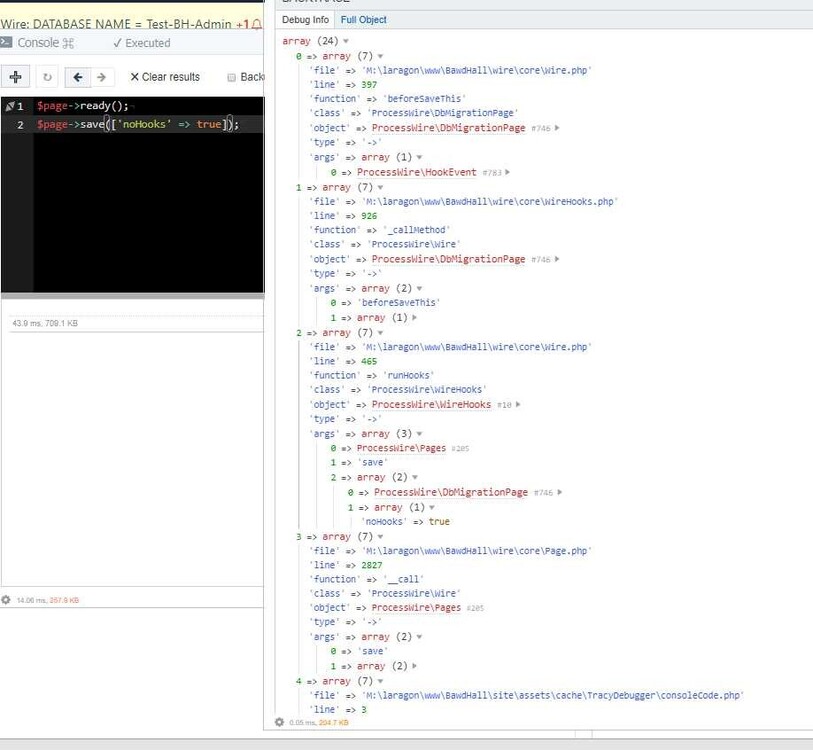Click the notification bell icon
The image size is (813, 750).
click(257, 23)
